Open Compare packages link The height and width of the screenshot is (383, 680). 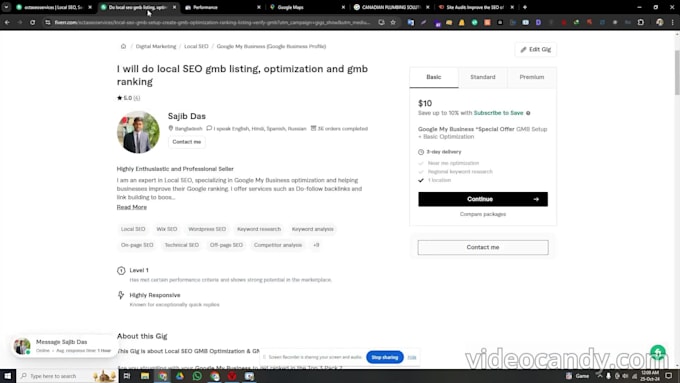coord(483,214)
